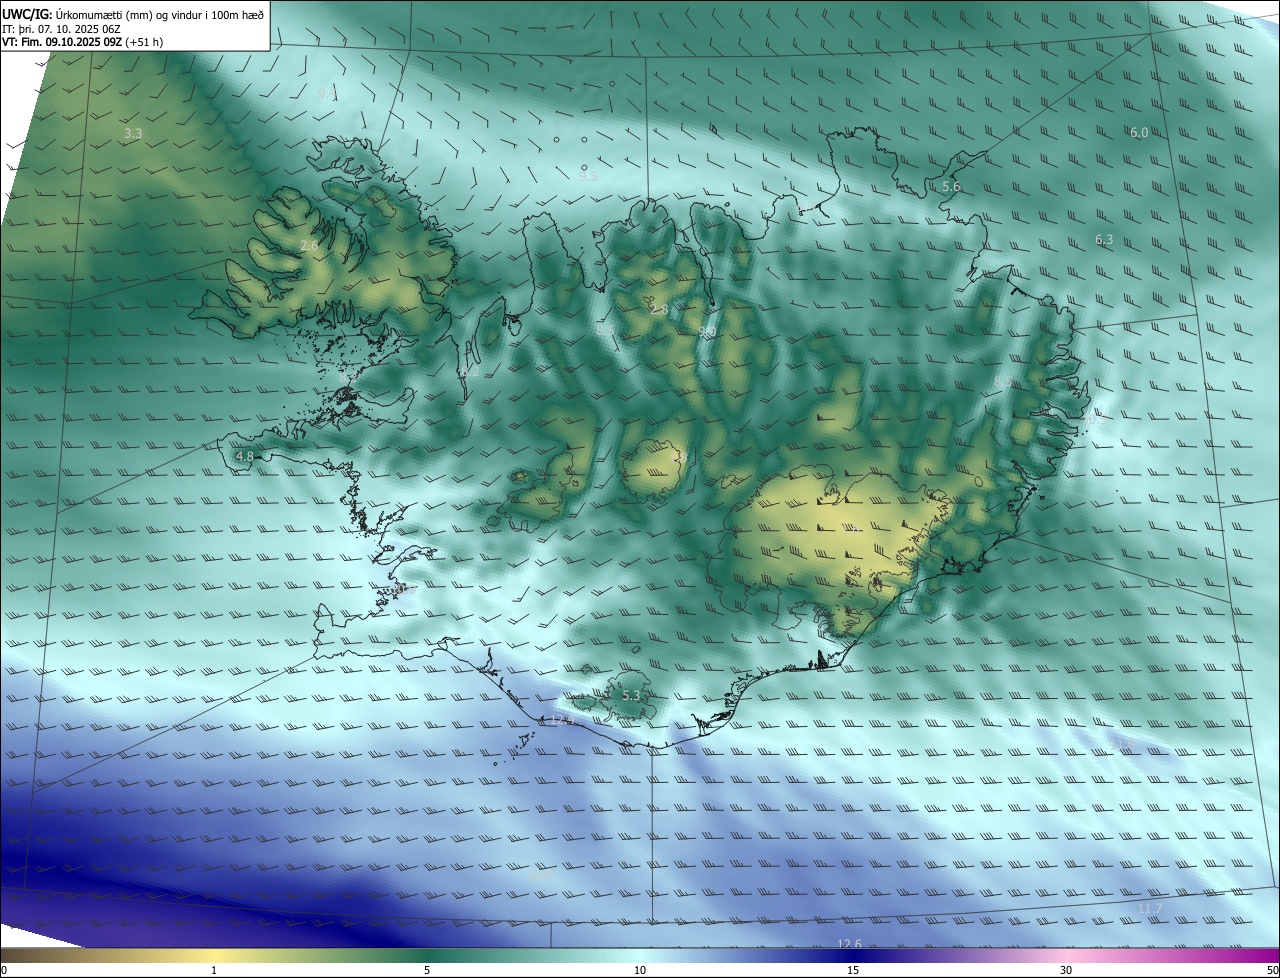This screenshot has width=1280, height=978.
Task: Click the map value label 12.6
Action: 849,944
